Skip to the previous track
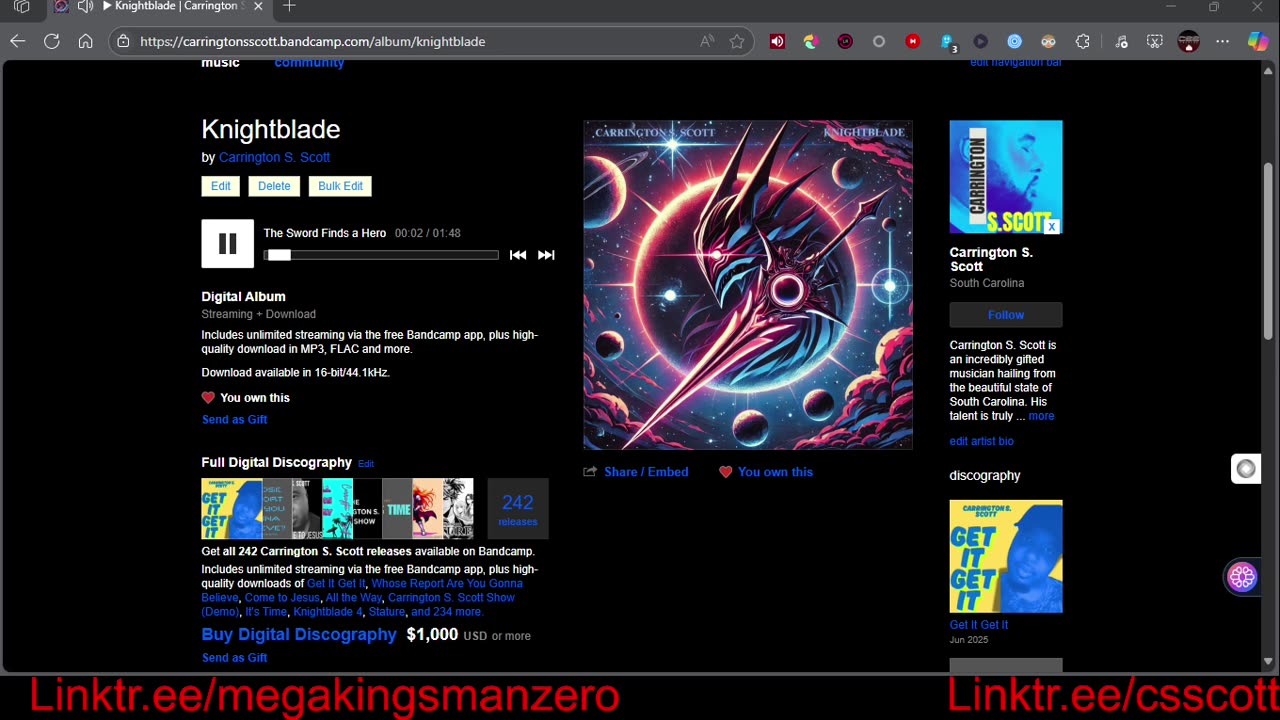This screenshot has width=1280, height=720. pyautogui.click(x=518, y=255)
